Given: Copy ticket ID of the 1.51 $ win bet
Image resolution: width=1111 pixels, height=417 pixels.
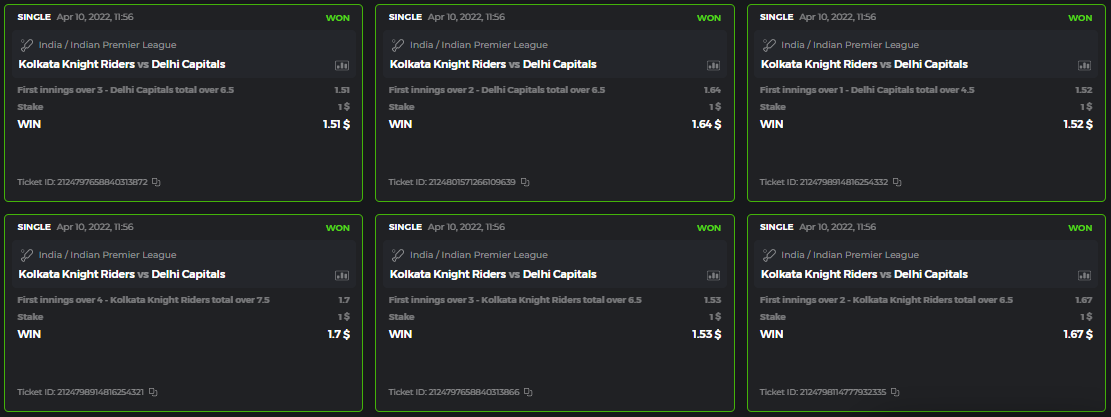Looking at the screenshot, I should [157, 182].
